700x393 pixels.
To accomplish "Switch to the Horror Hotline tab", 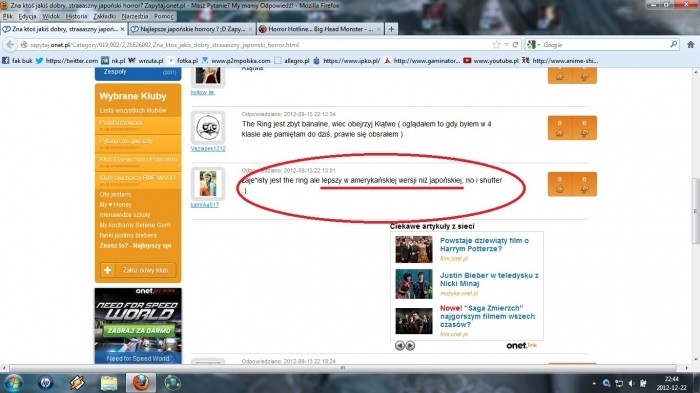I will (x=320, y=29).
